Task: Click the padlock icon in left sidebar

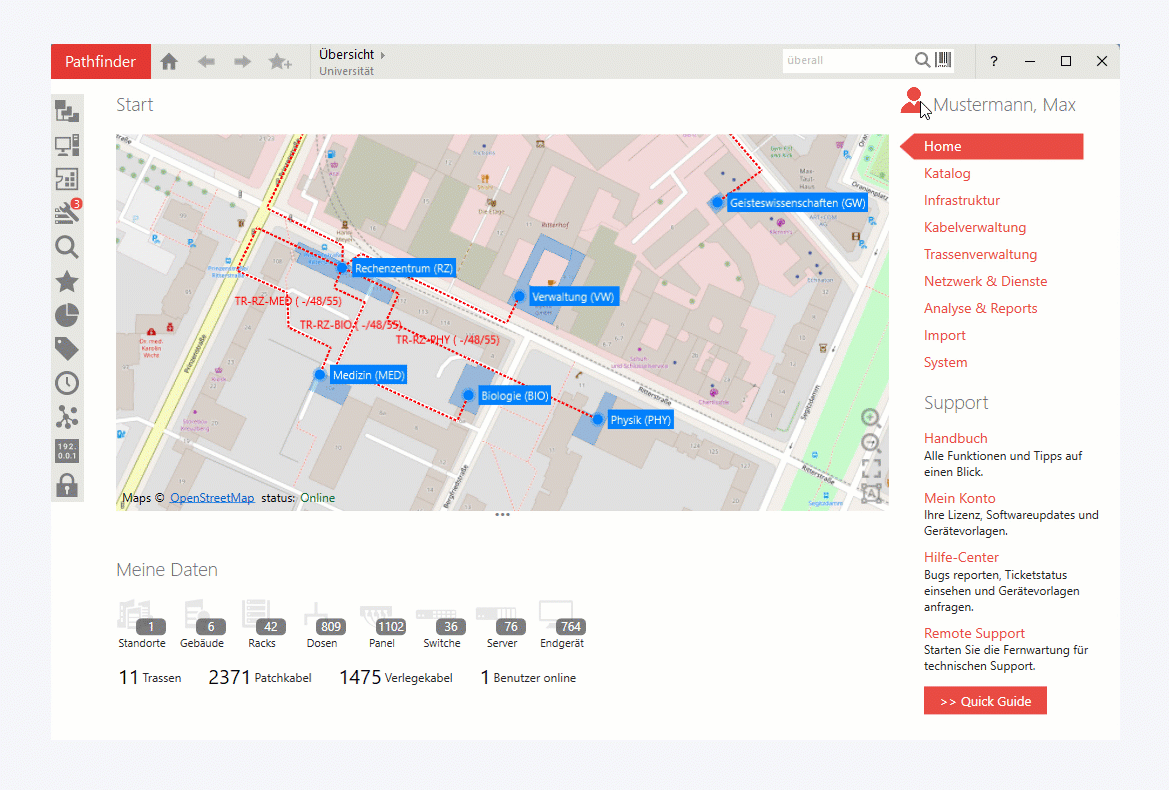Action: (x=67, y=486)
